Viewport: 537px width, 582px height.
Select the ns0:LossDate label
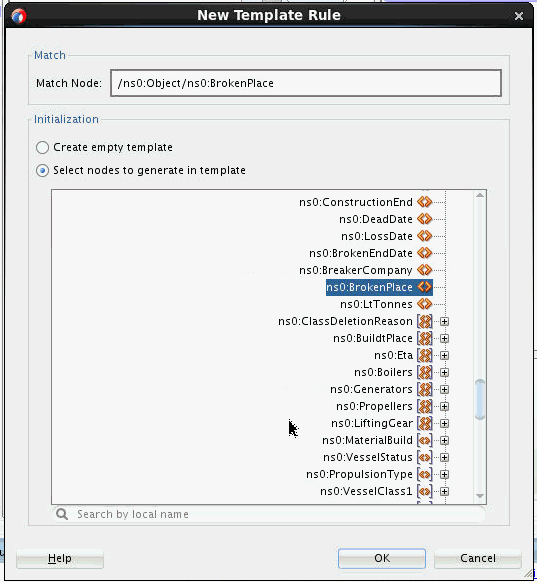click(377, 236)
